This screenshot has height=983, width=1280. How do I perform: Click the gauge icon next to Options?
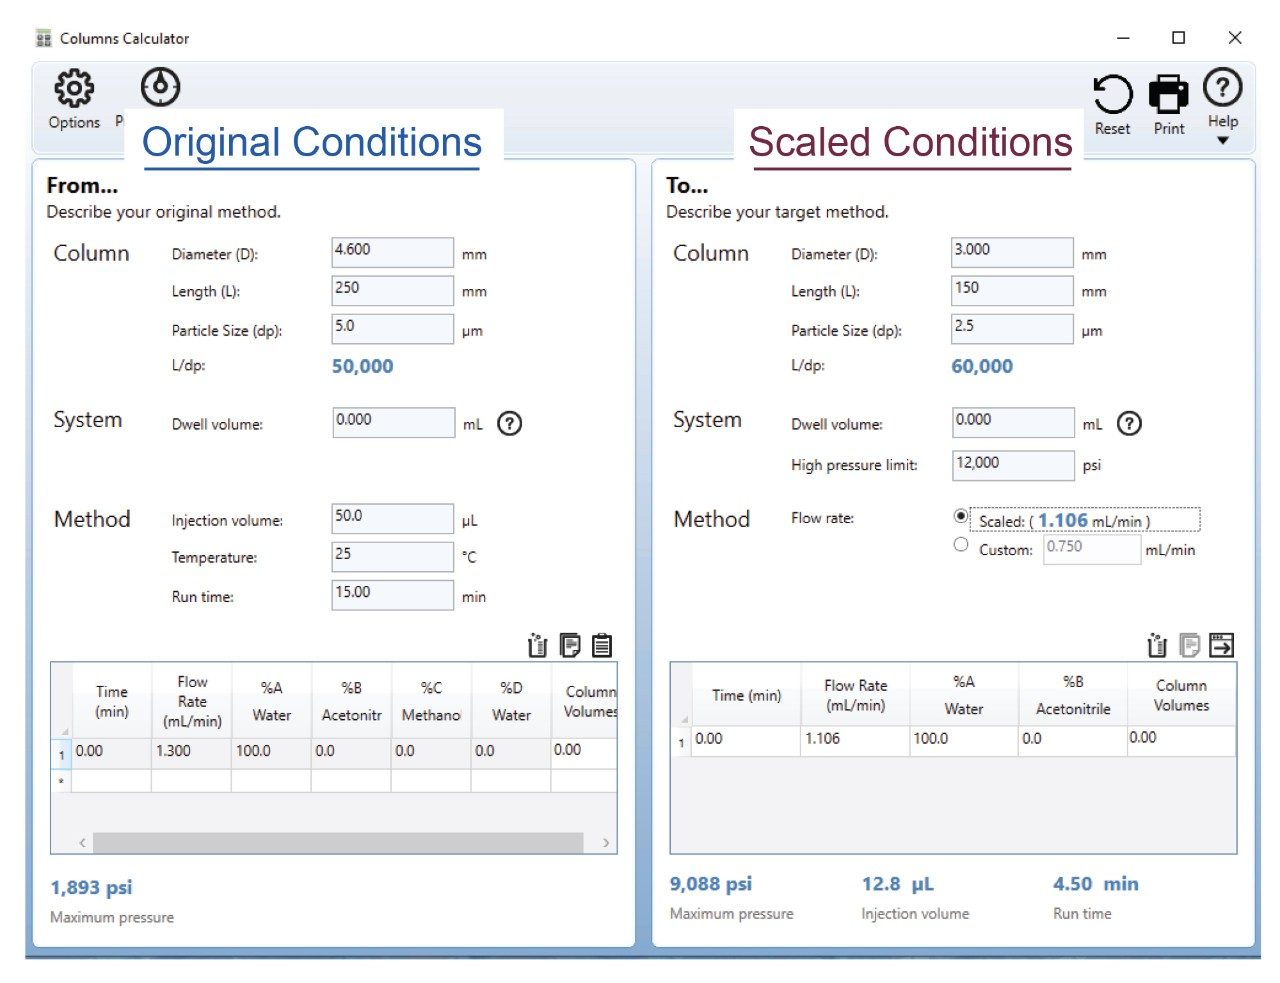160,87
